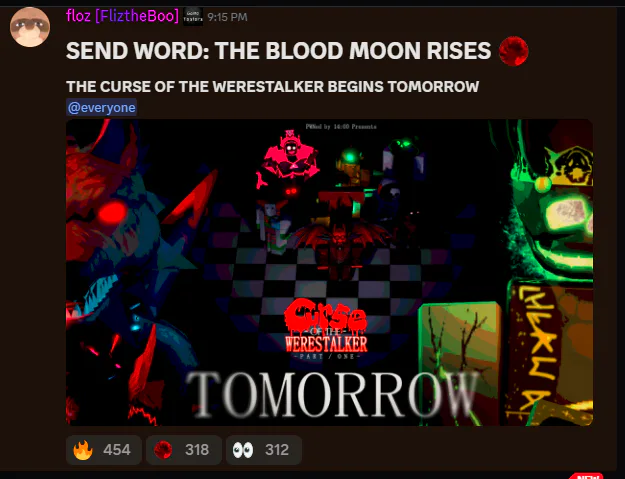The height and width of the screenshot is (479, 625).
Task: Open the floz [FliztheBoo] username popout
Action: (122, 16)
